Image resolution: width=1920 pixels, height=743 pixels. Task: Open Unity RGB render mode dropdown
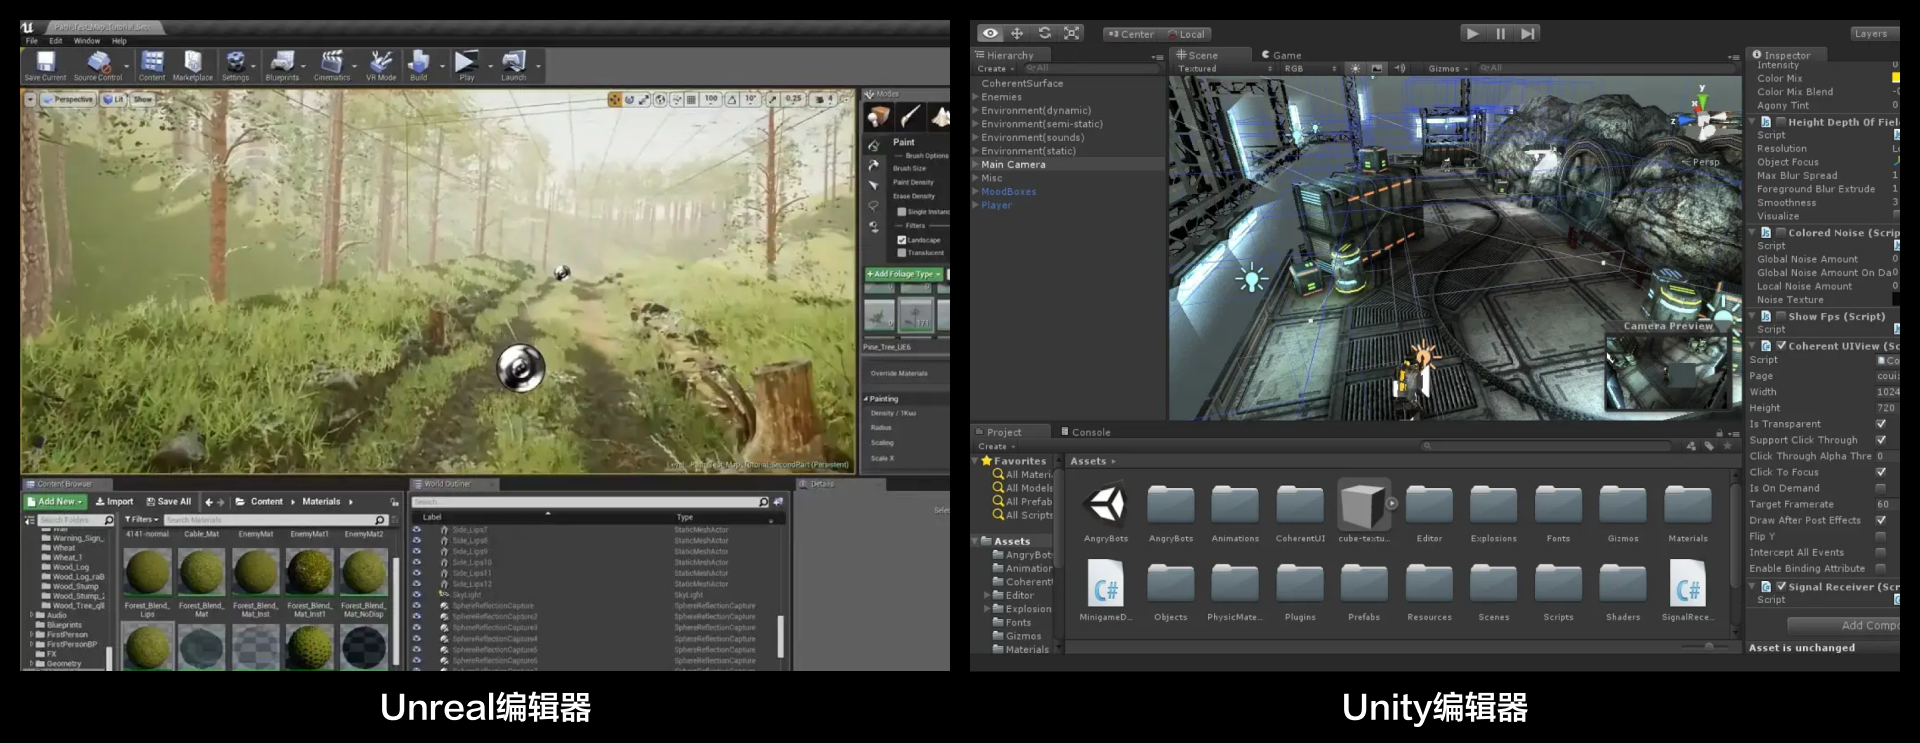1311,69
